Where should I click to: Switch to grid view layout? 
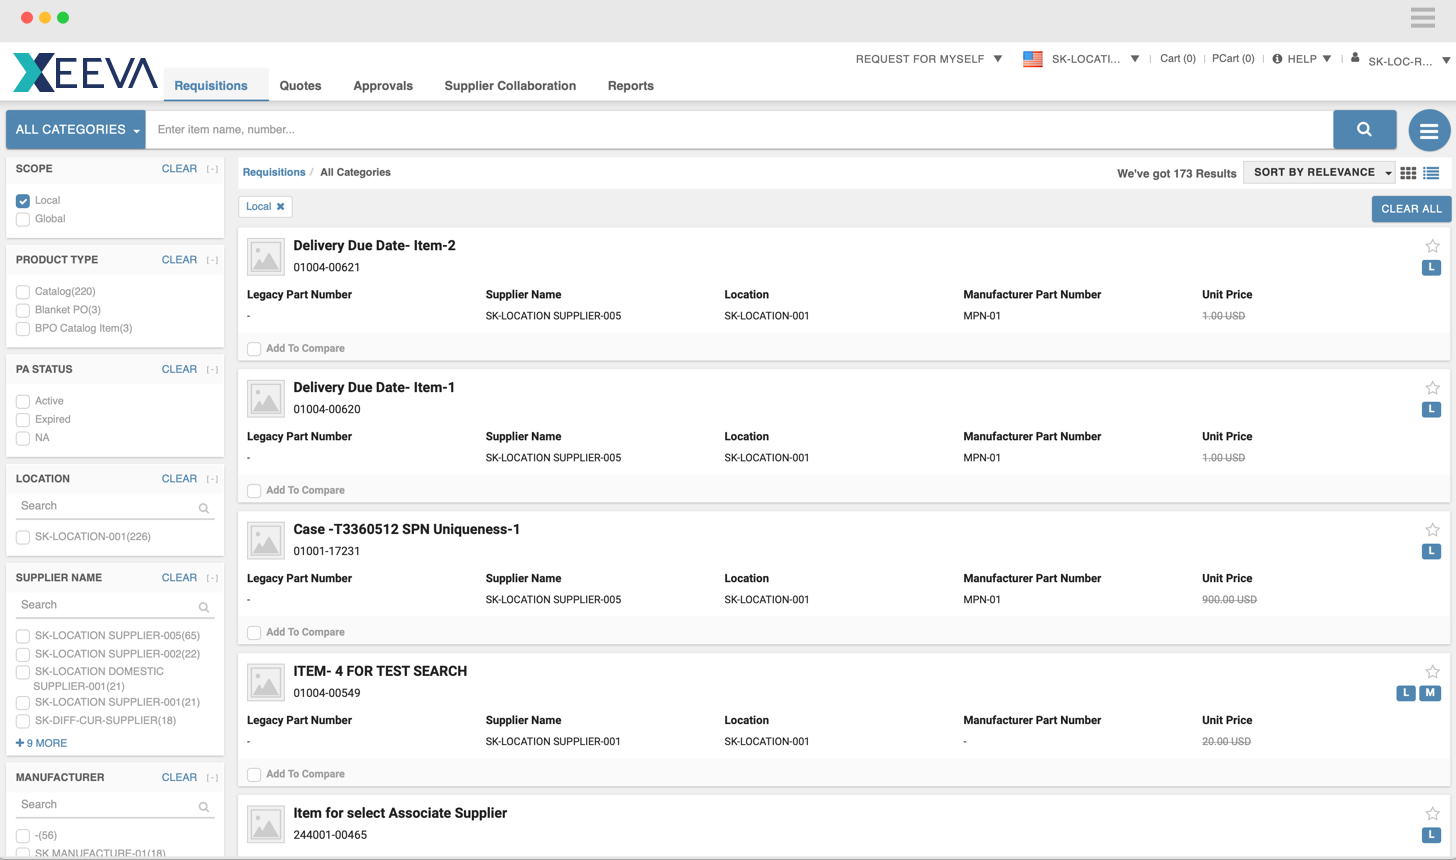pos(1408,173)
